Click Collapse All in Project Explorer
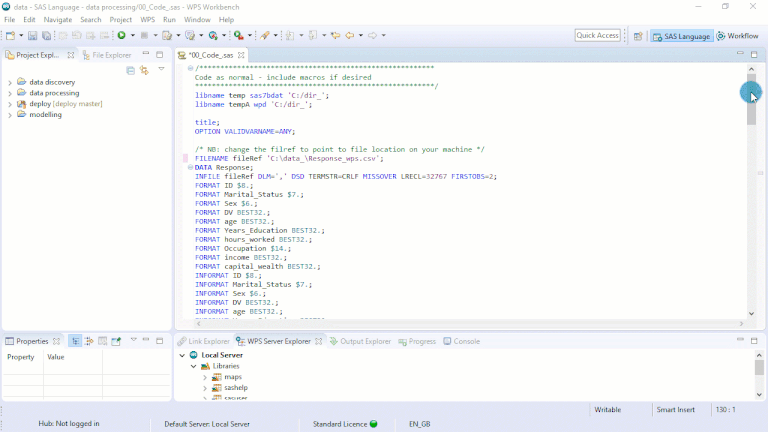This screenshot has width=768, height=432. pos(131,70)
